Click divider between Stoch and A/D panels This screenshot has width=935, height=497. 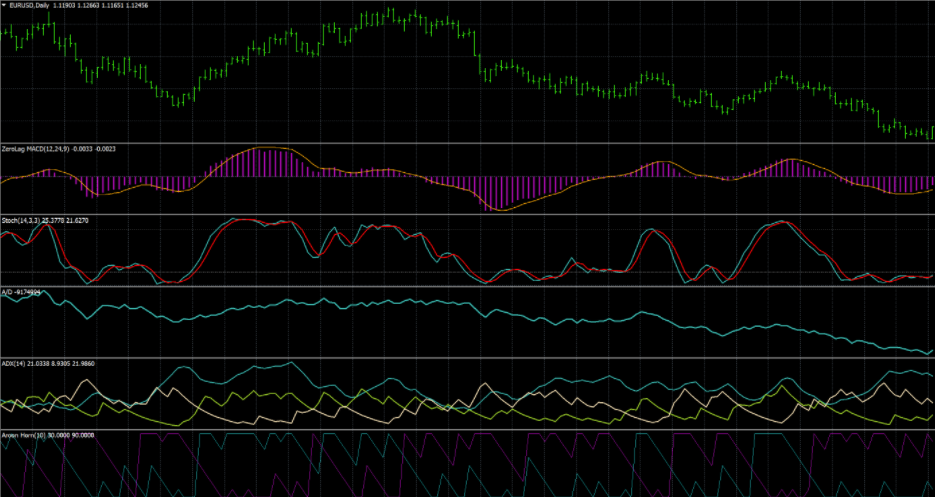[467, 287]
